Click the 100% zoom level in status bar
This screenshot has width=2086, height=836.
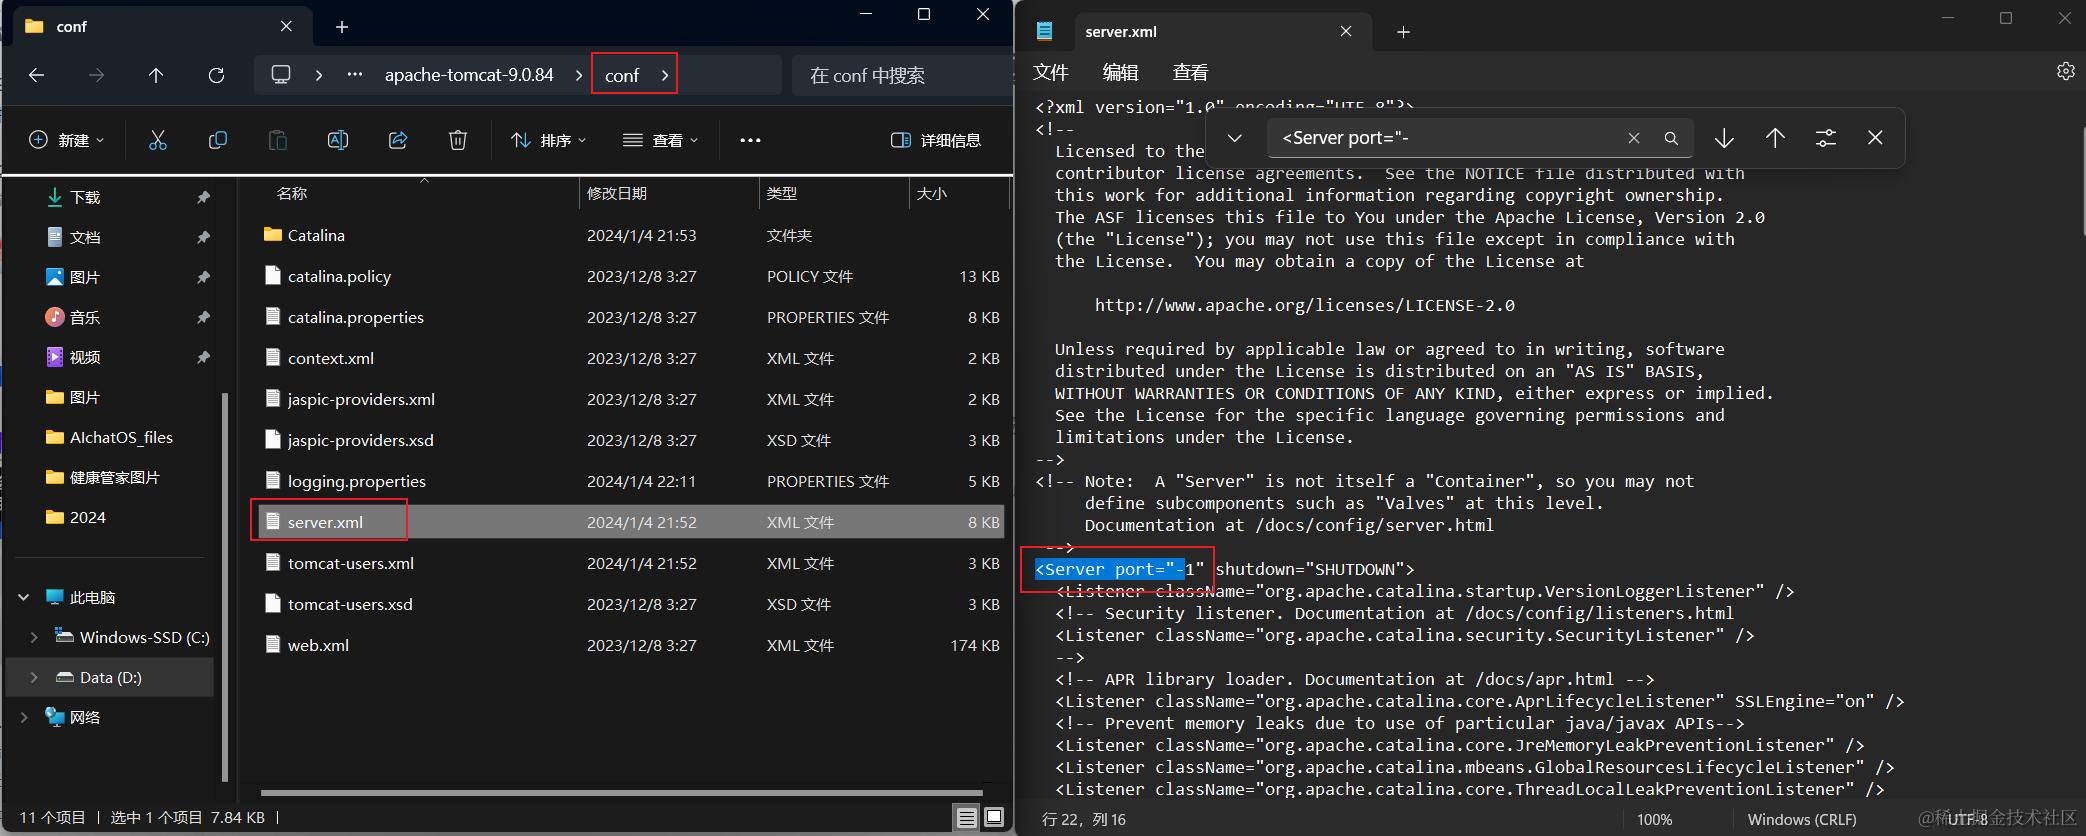[1654, 820]
